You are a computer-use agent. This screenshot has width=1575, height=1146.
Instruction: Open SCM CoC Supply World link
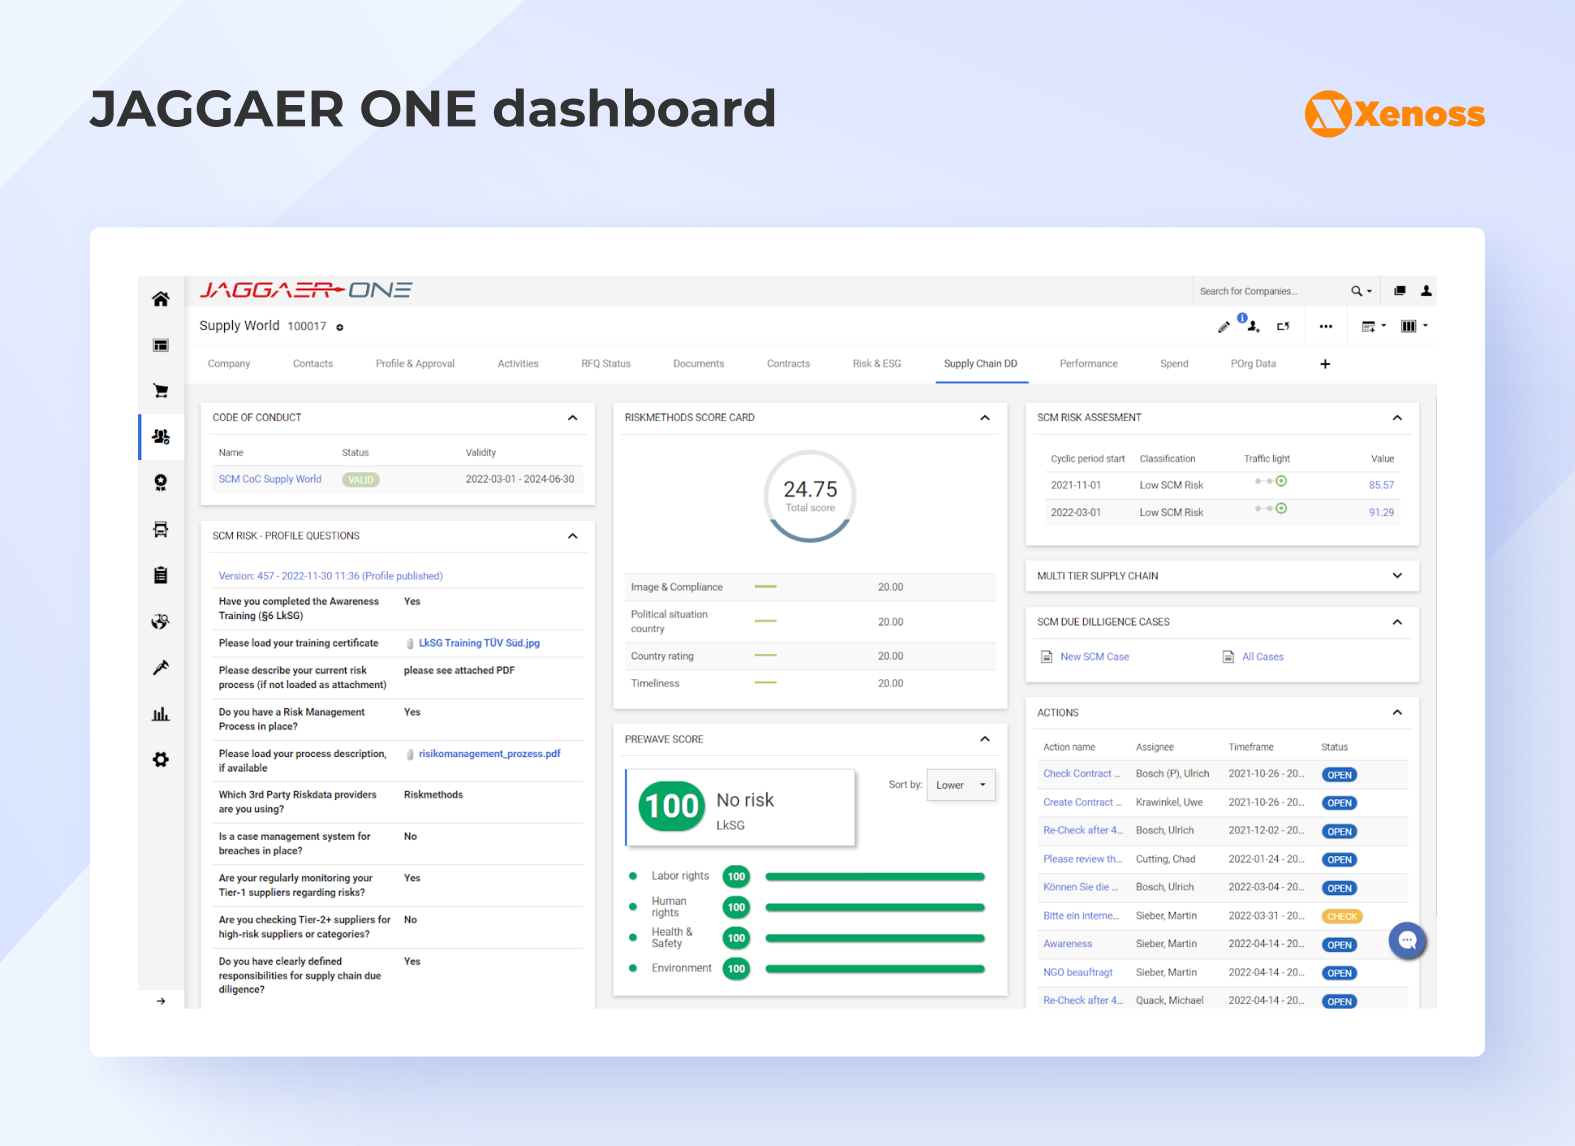[x=270, y=479]
